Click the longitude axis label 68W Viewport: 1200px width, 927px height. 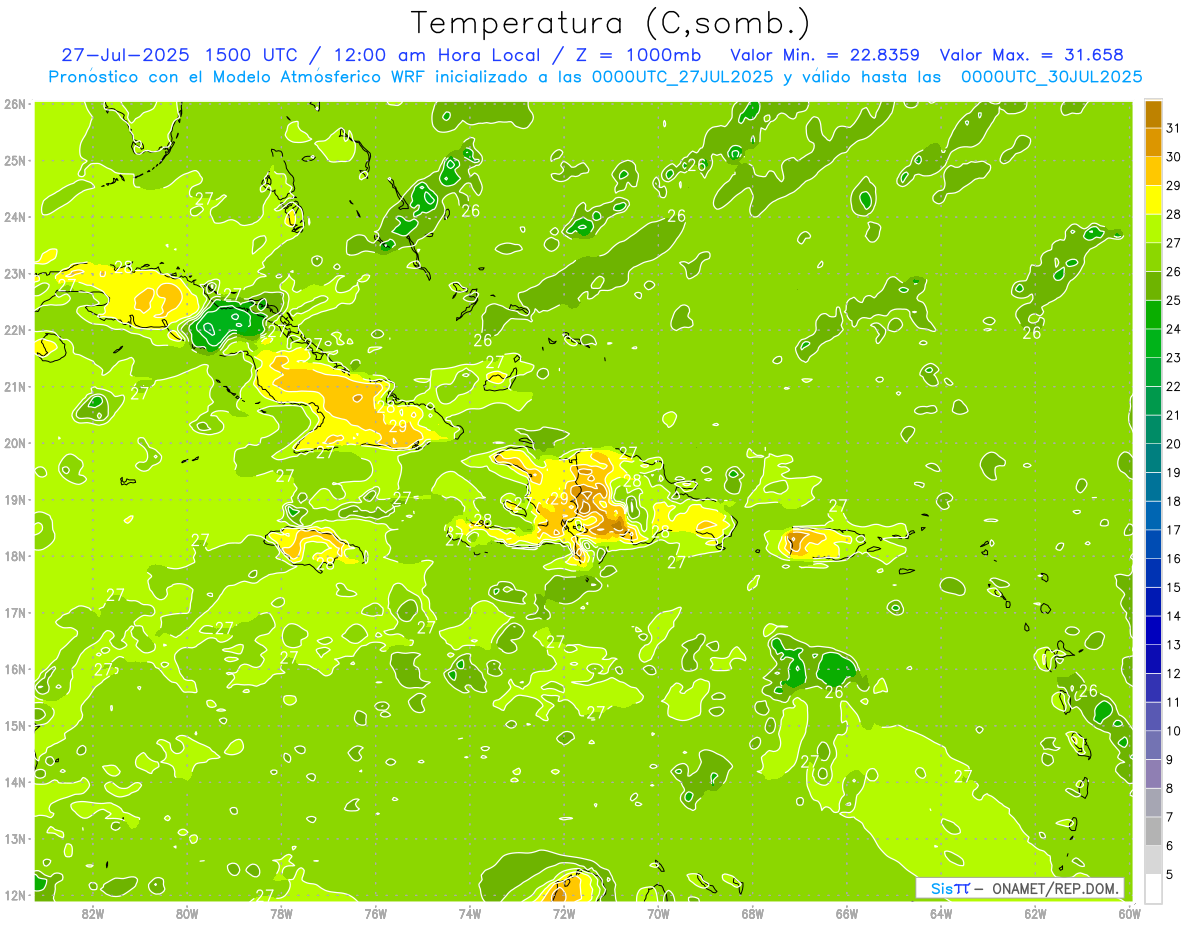[752, 913]
